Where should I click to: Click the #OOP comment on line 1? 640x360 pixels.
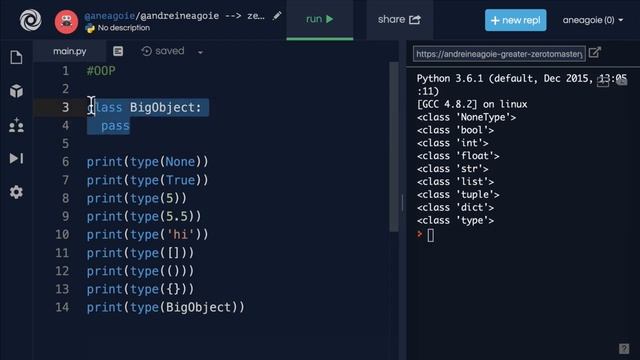click(101, 71)
